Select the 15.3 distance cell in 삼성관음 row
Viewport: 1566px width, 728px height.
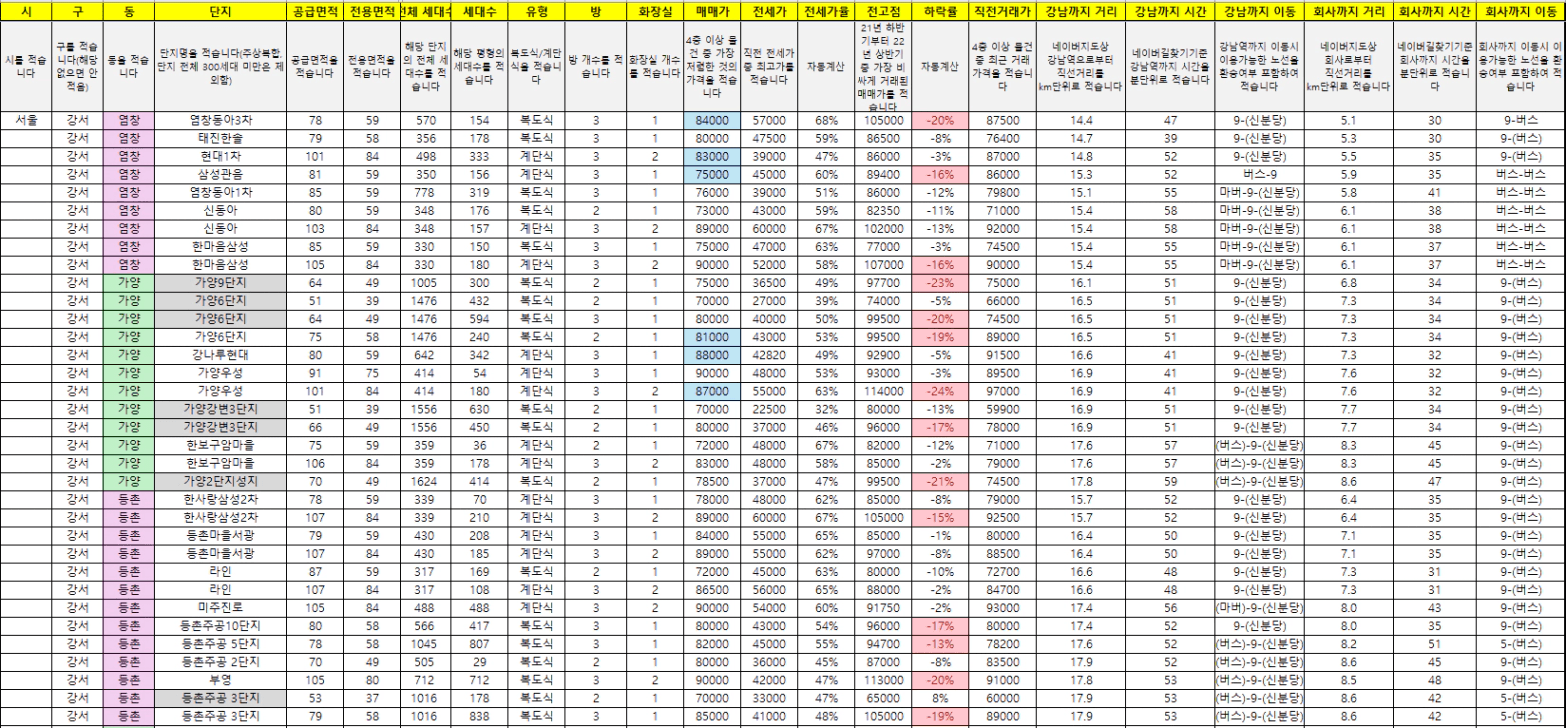coord(1080,174)
